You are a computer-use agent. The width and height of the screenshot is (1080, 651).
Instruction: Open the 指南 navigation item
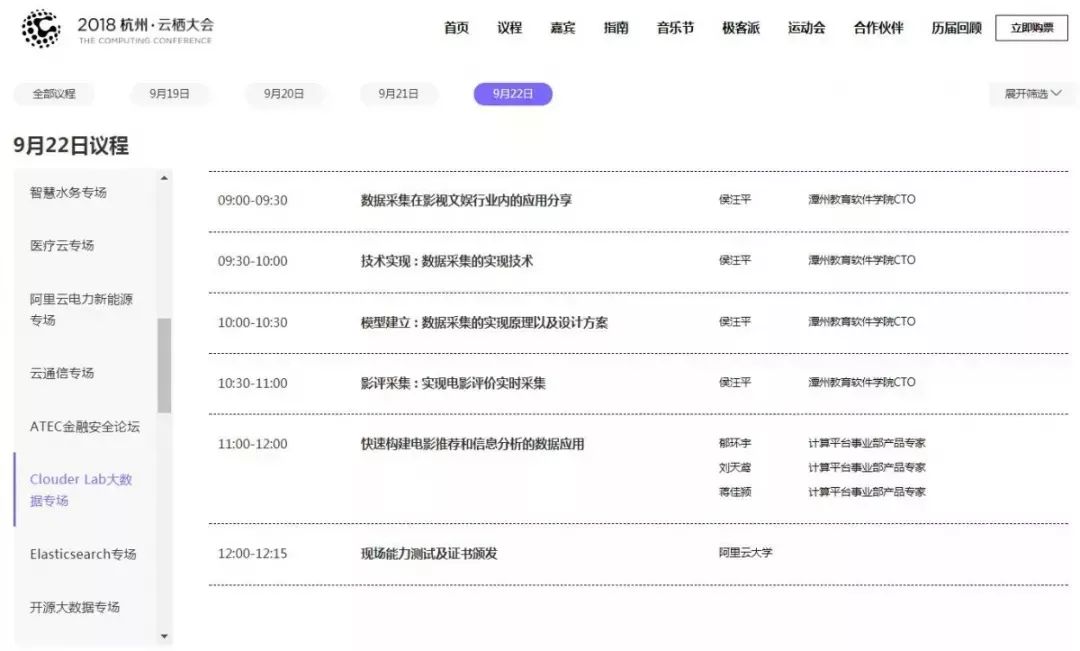(616, 28)
